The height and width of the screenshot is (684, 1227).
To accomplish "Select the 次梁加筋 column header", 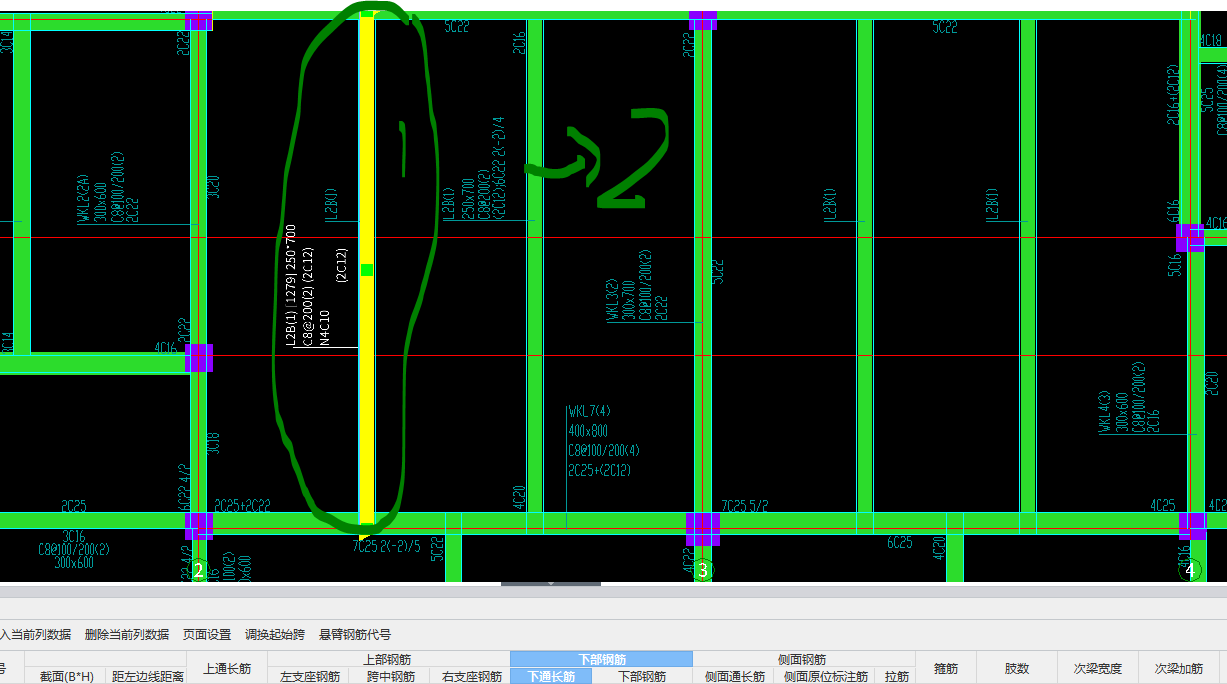I will tap(1178, 668).
